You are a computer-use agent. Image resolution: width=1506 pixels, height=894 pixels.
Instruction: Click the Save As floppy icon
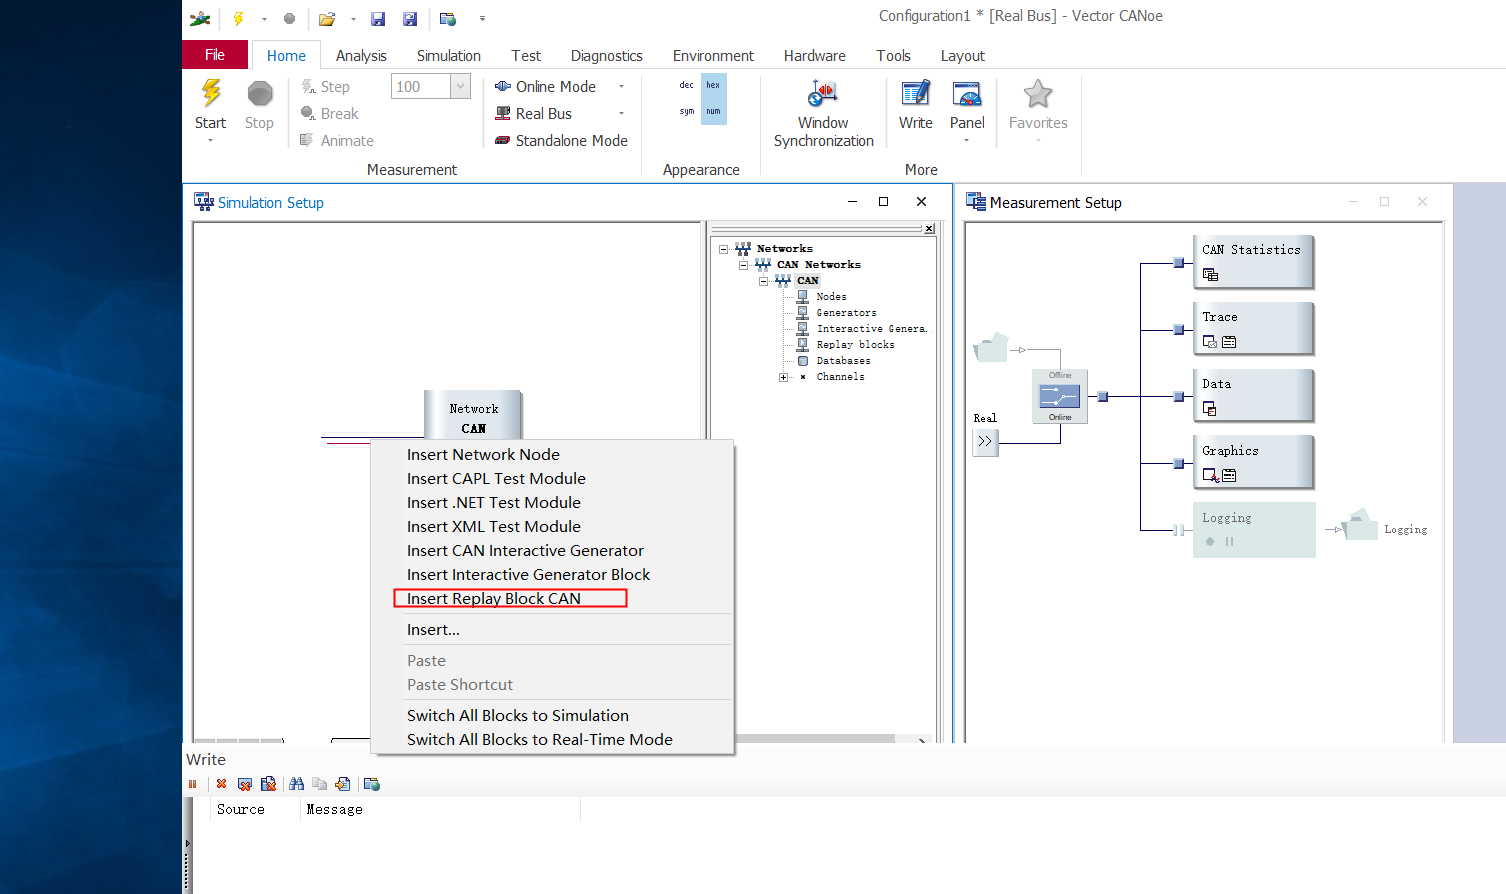pyautogui.click(x=410, y=18)
